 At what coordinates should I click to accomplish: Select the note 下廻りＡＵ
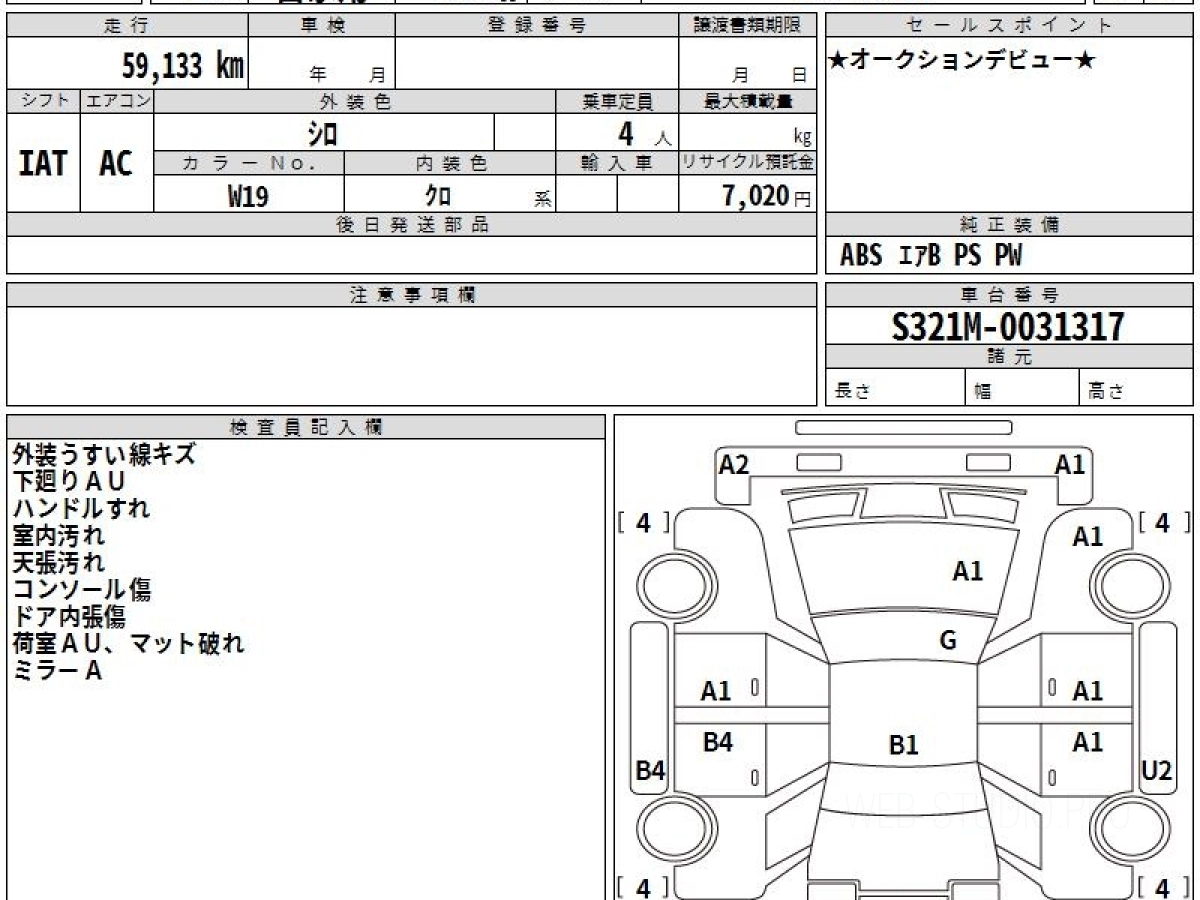coord(69,481)
